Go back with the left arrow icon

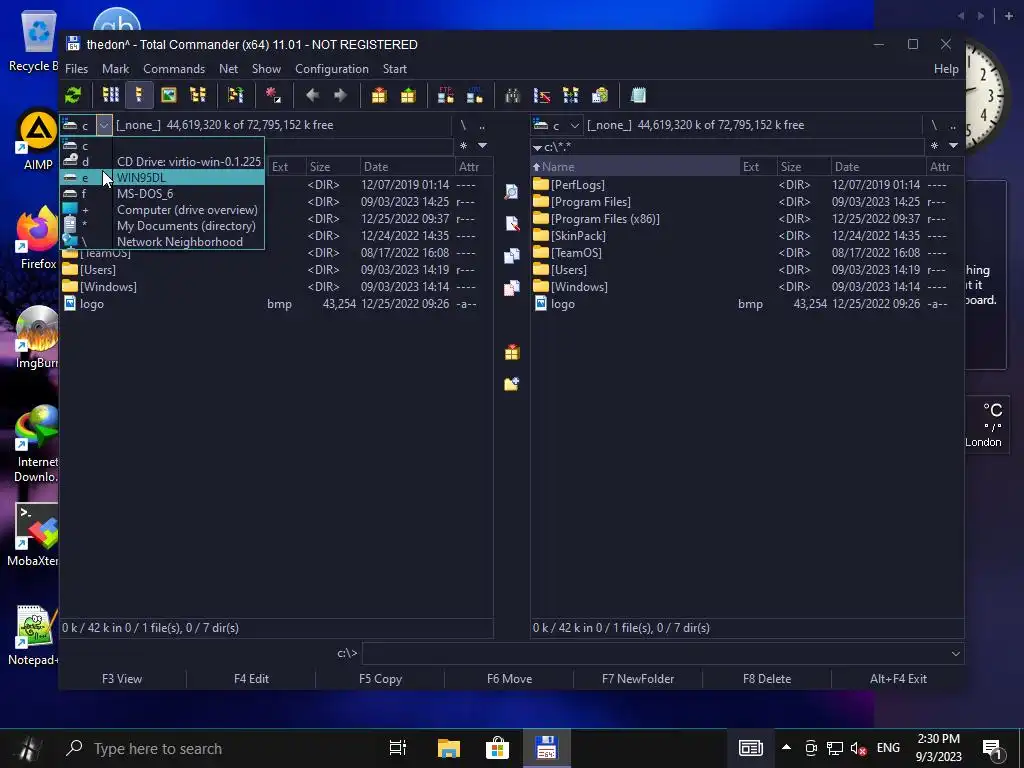(312, 95)
